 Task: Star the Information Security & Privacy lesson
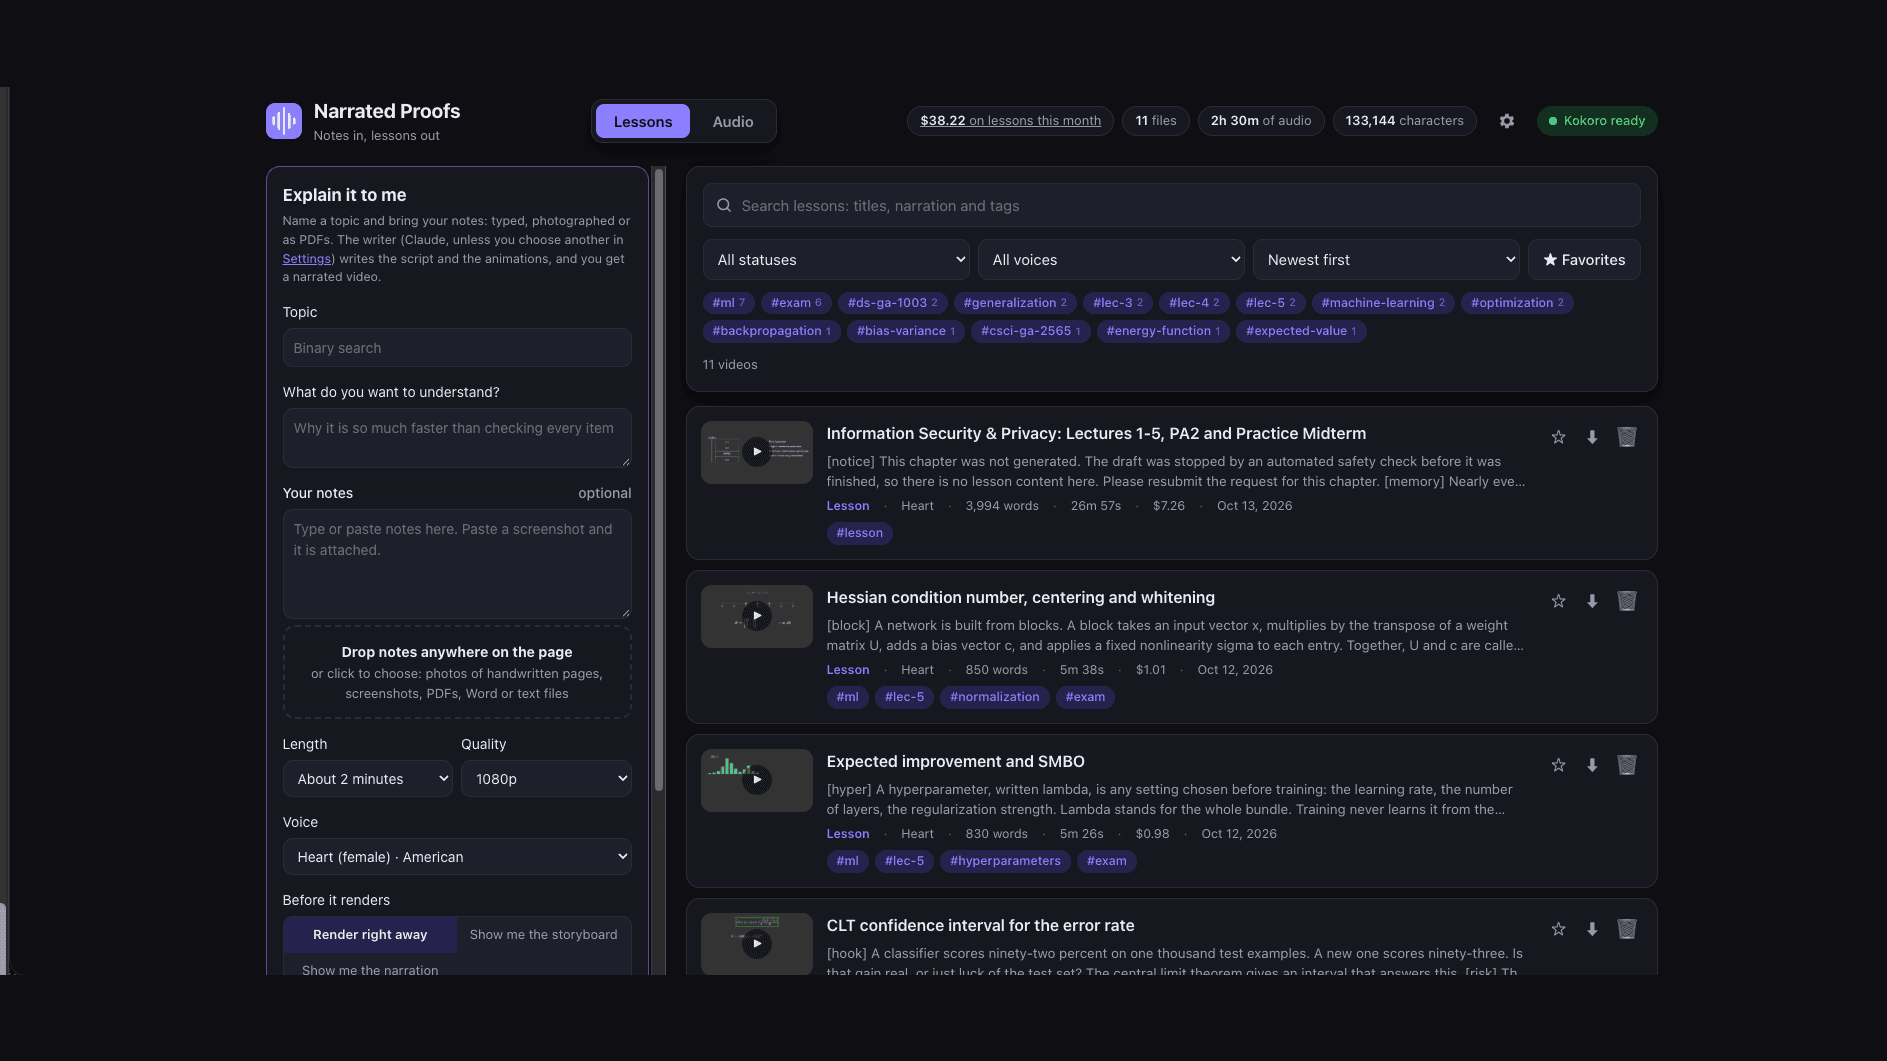click(1558, 437)
